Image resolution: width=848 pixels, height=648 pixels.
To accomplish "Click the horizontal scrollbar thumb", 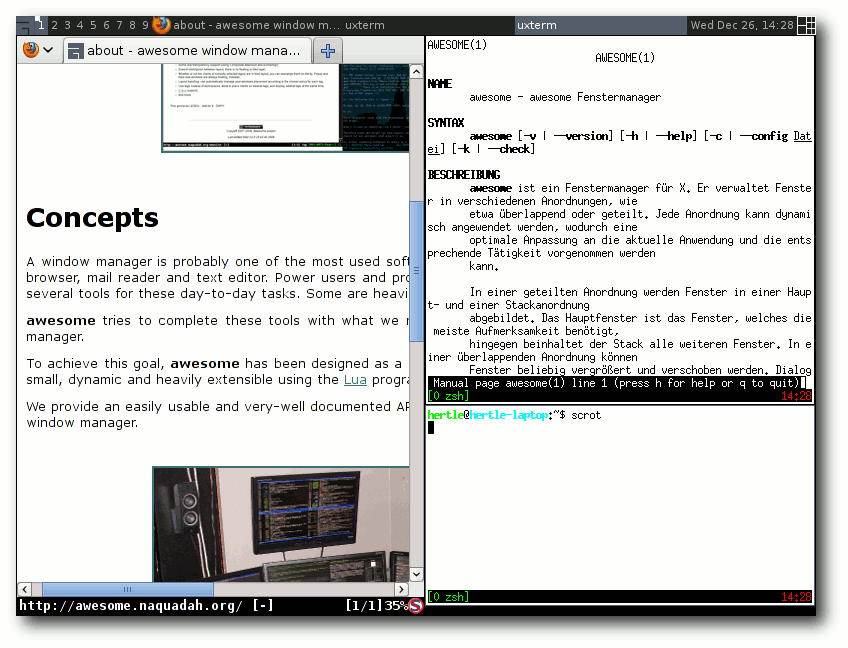I will (x=128, y=589).
